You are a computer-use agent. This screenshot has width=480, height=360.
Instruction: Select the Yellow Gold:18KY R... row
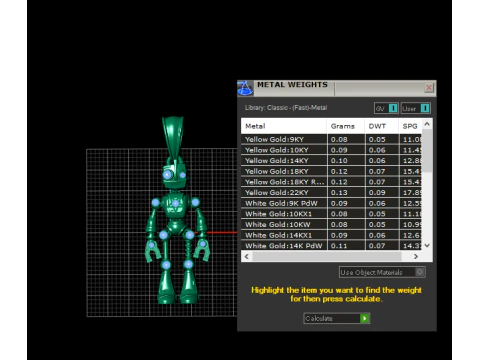pos(331,182)
